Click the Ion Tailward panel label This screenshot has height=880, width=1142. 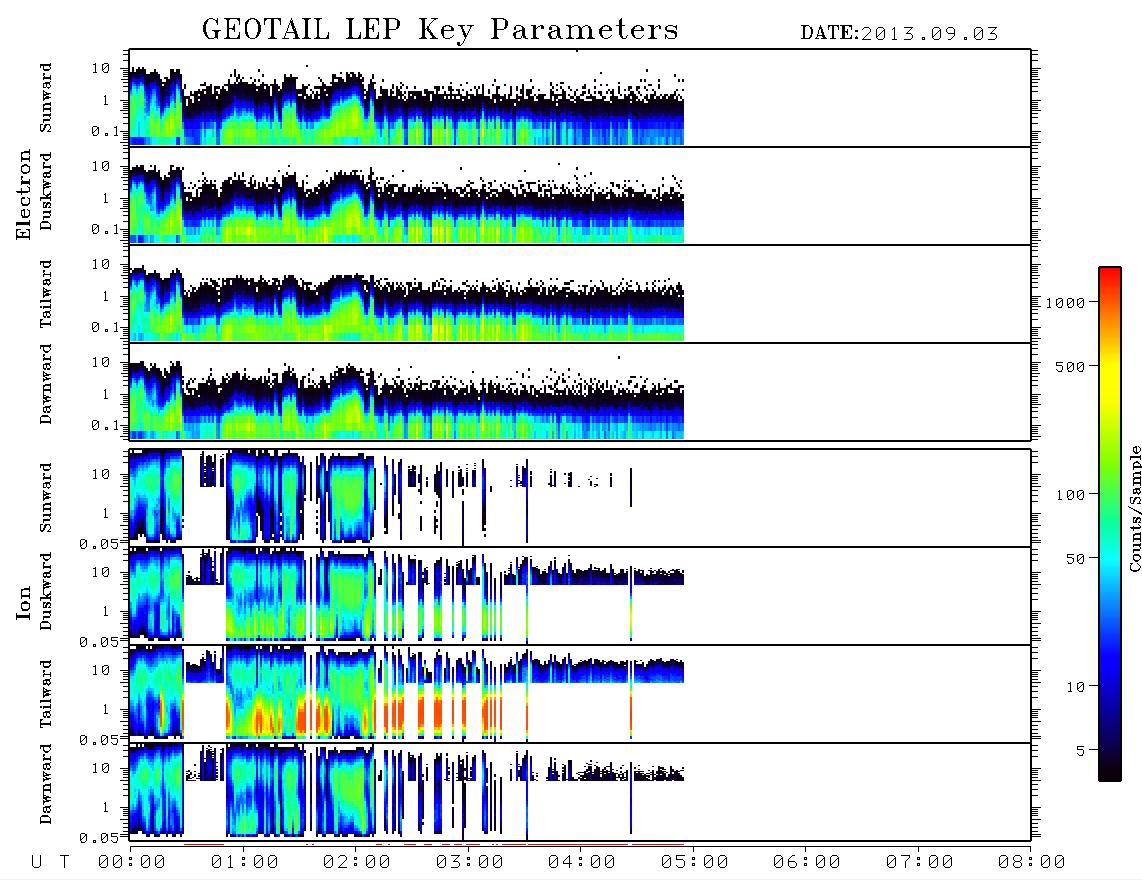(46, 694)
